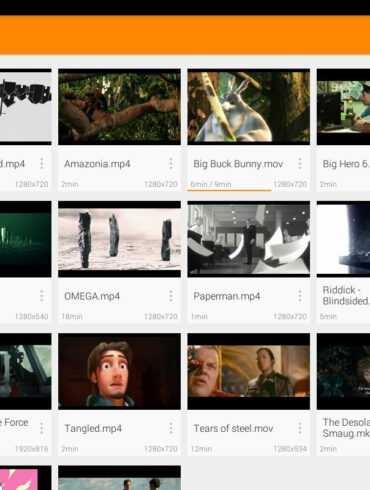
Task: Open the Riddick - Blindsided video thumbnail
Action: click(x=343, y=239)
